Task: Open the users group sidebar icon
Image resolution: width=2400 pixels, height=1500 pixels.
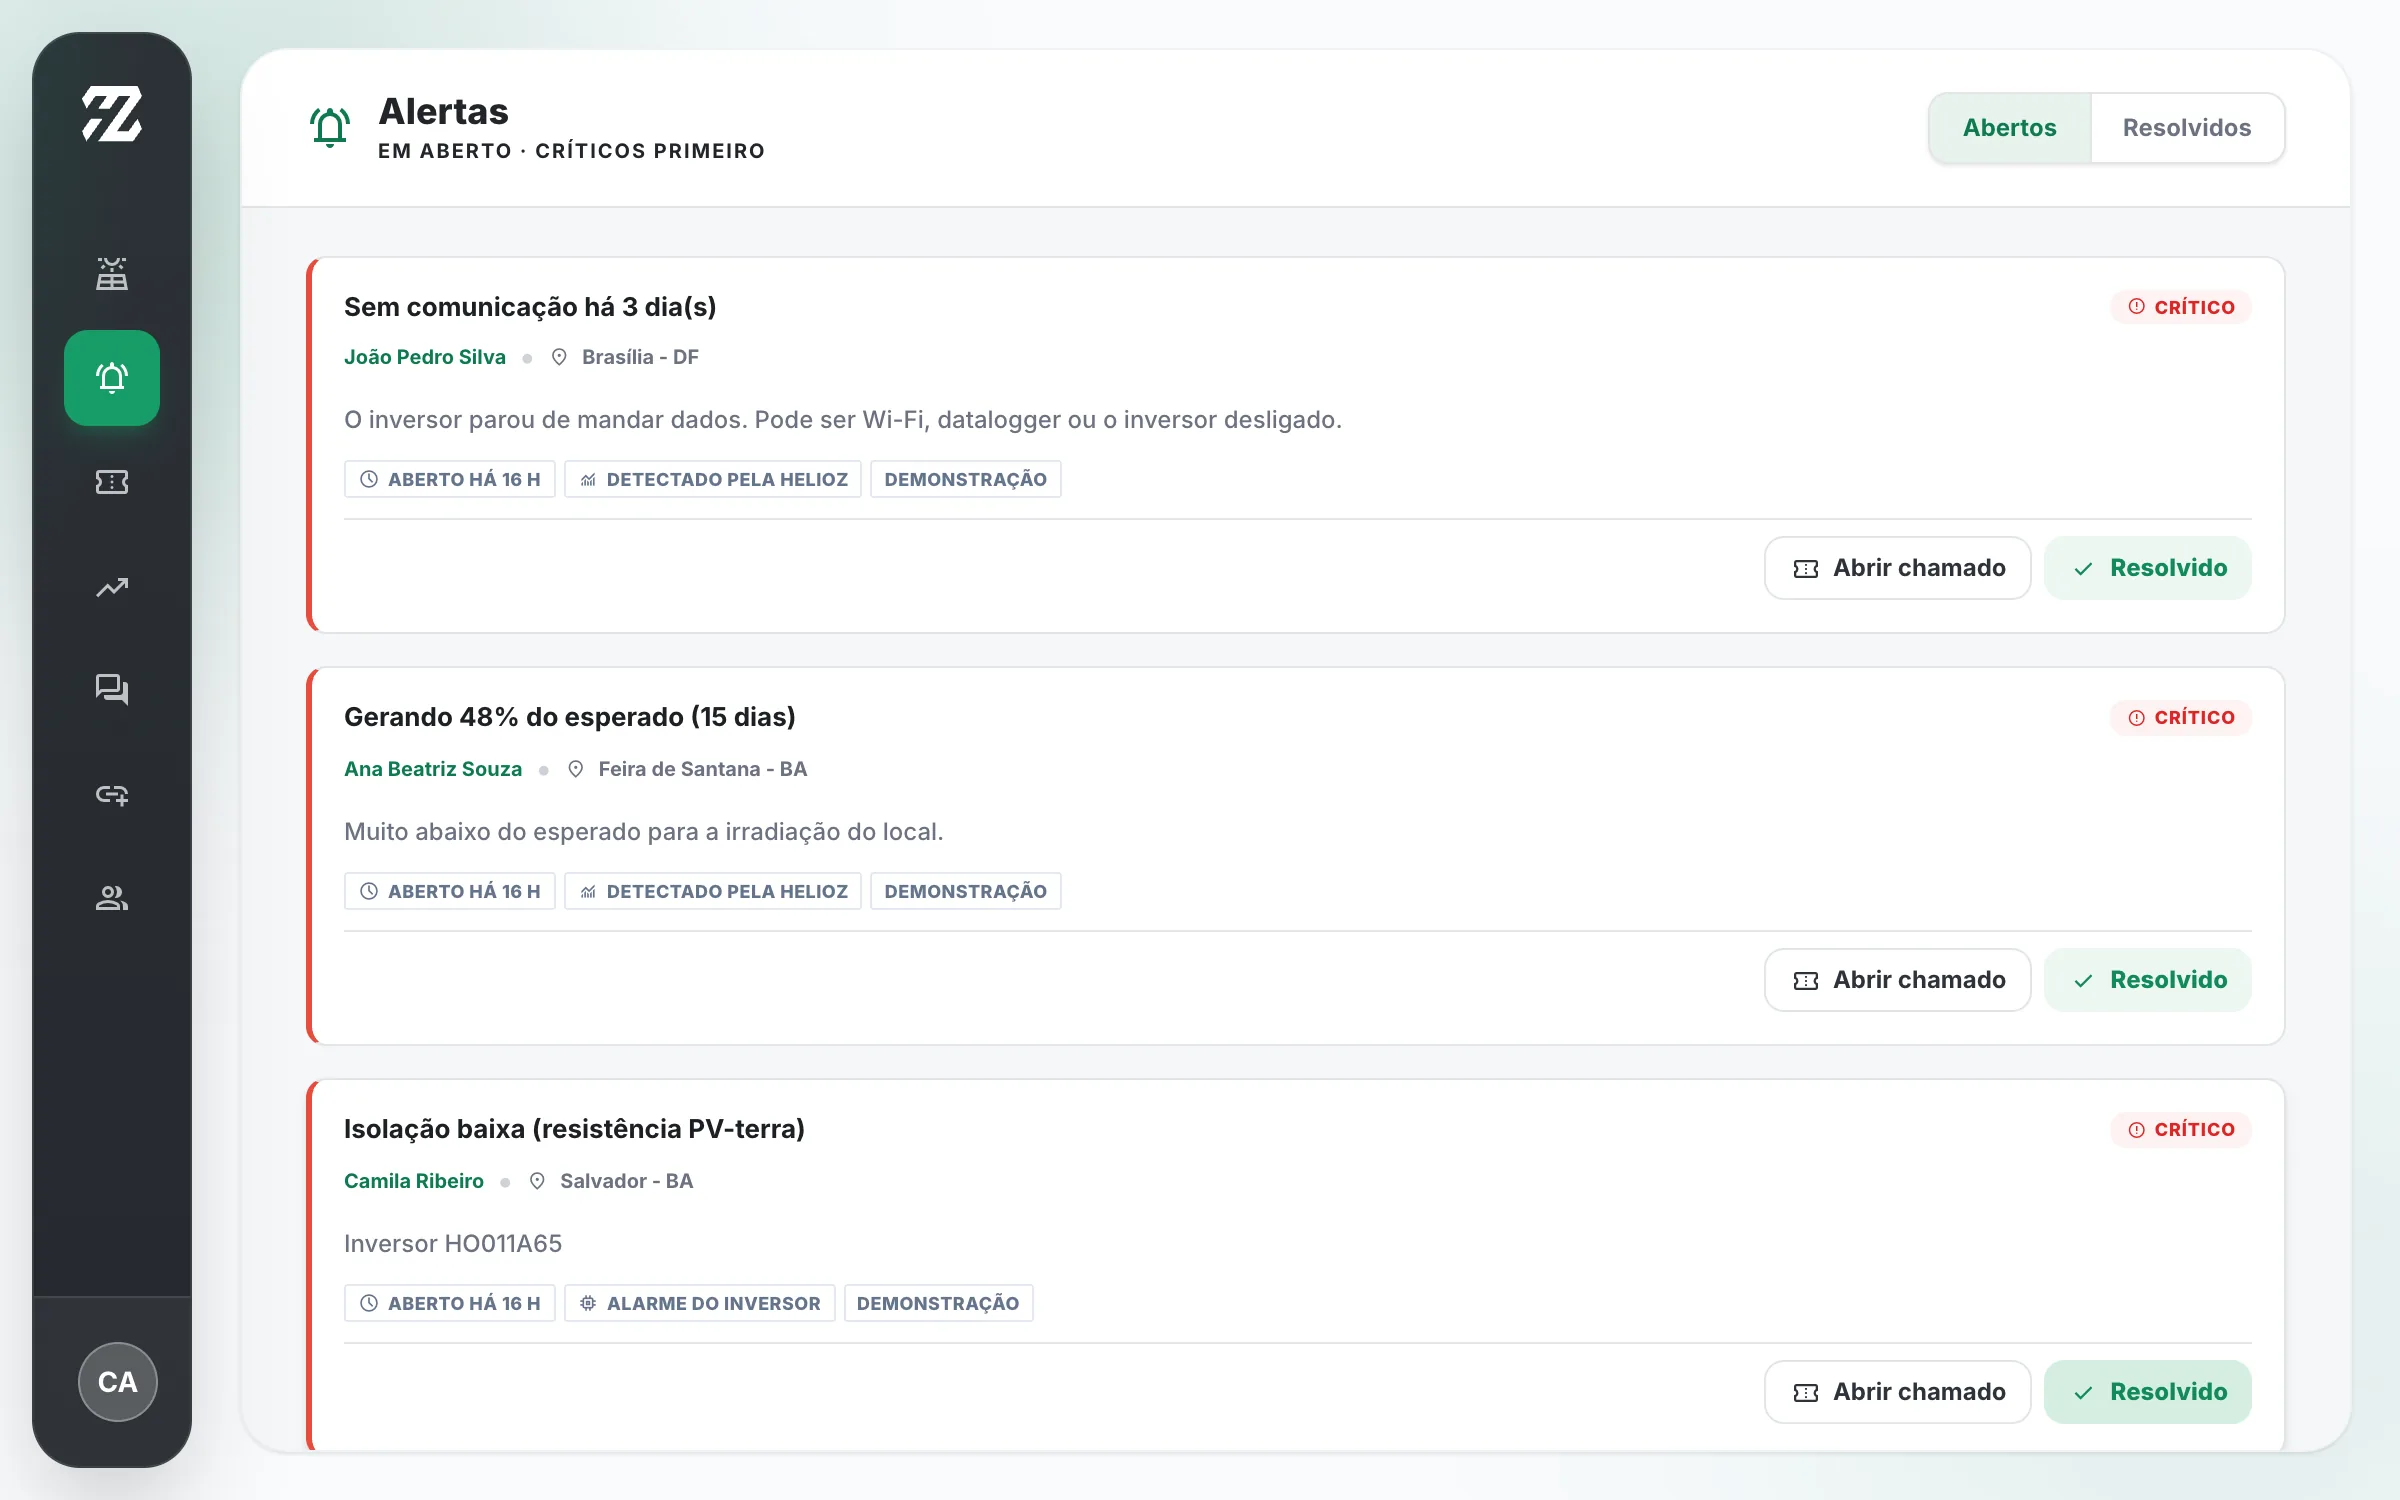Action: point(112,898)
